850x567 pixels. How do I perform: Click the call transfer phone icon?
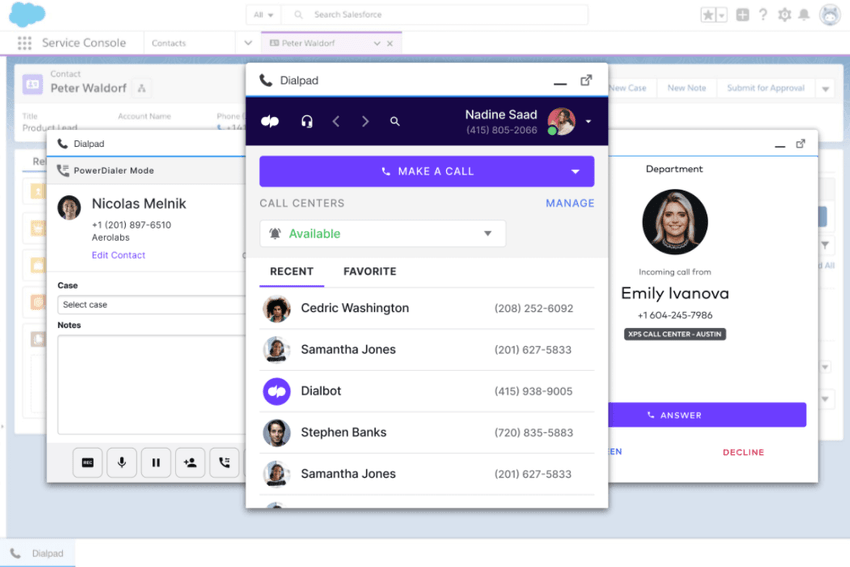224,462
